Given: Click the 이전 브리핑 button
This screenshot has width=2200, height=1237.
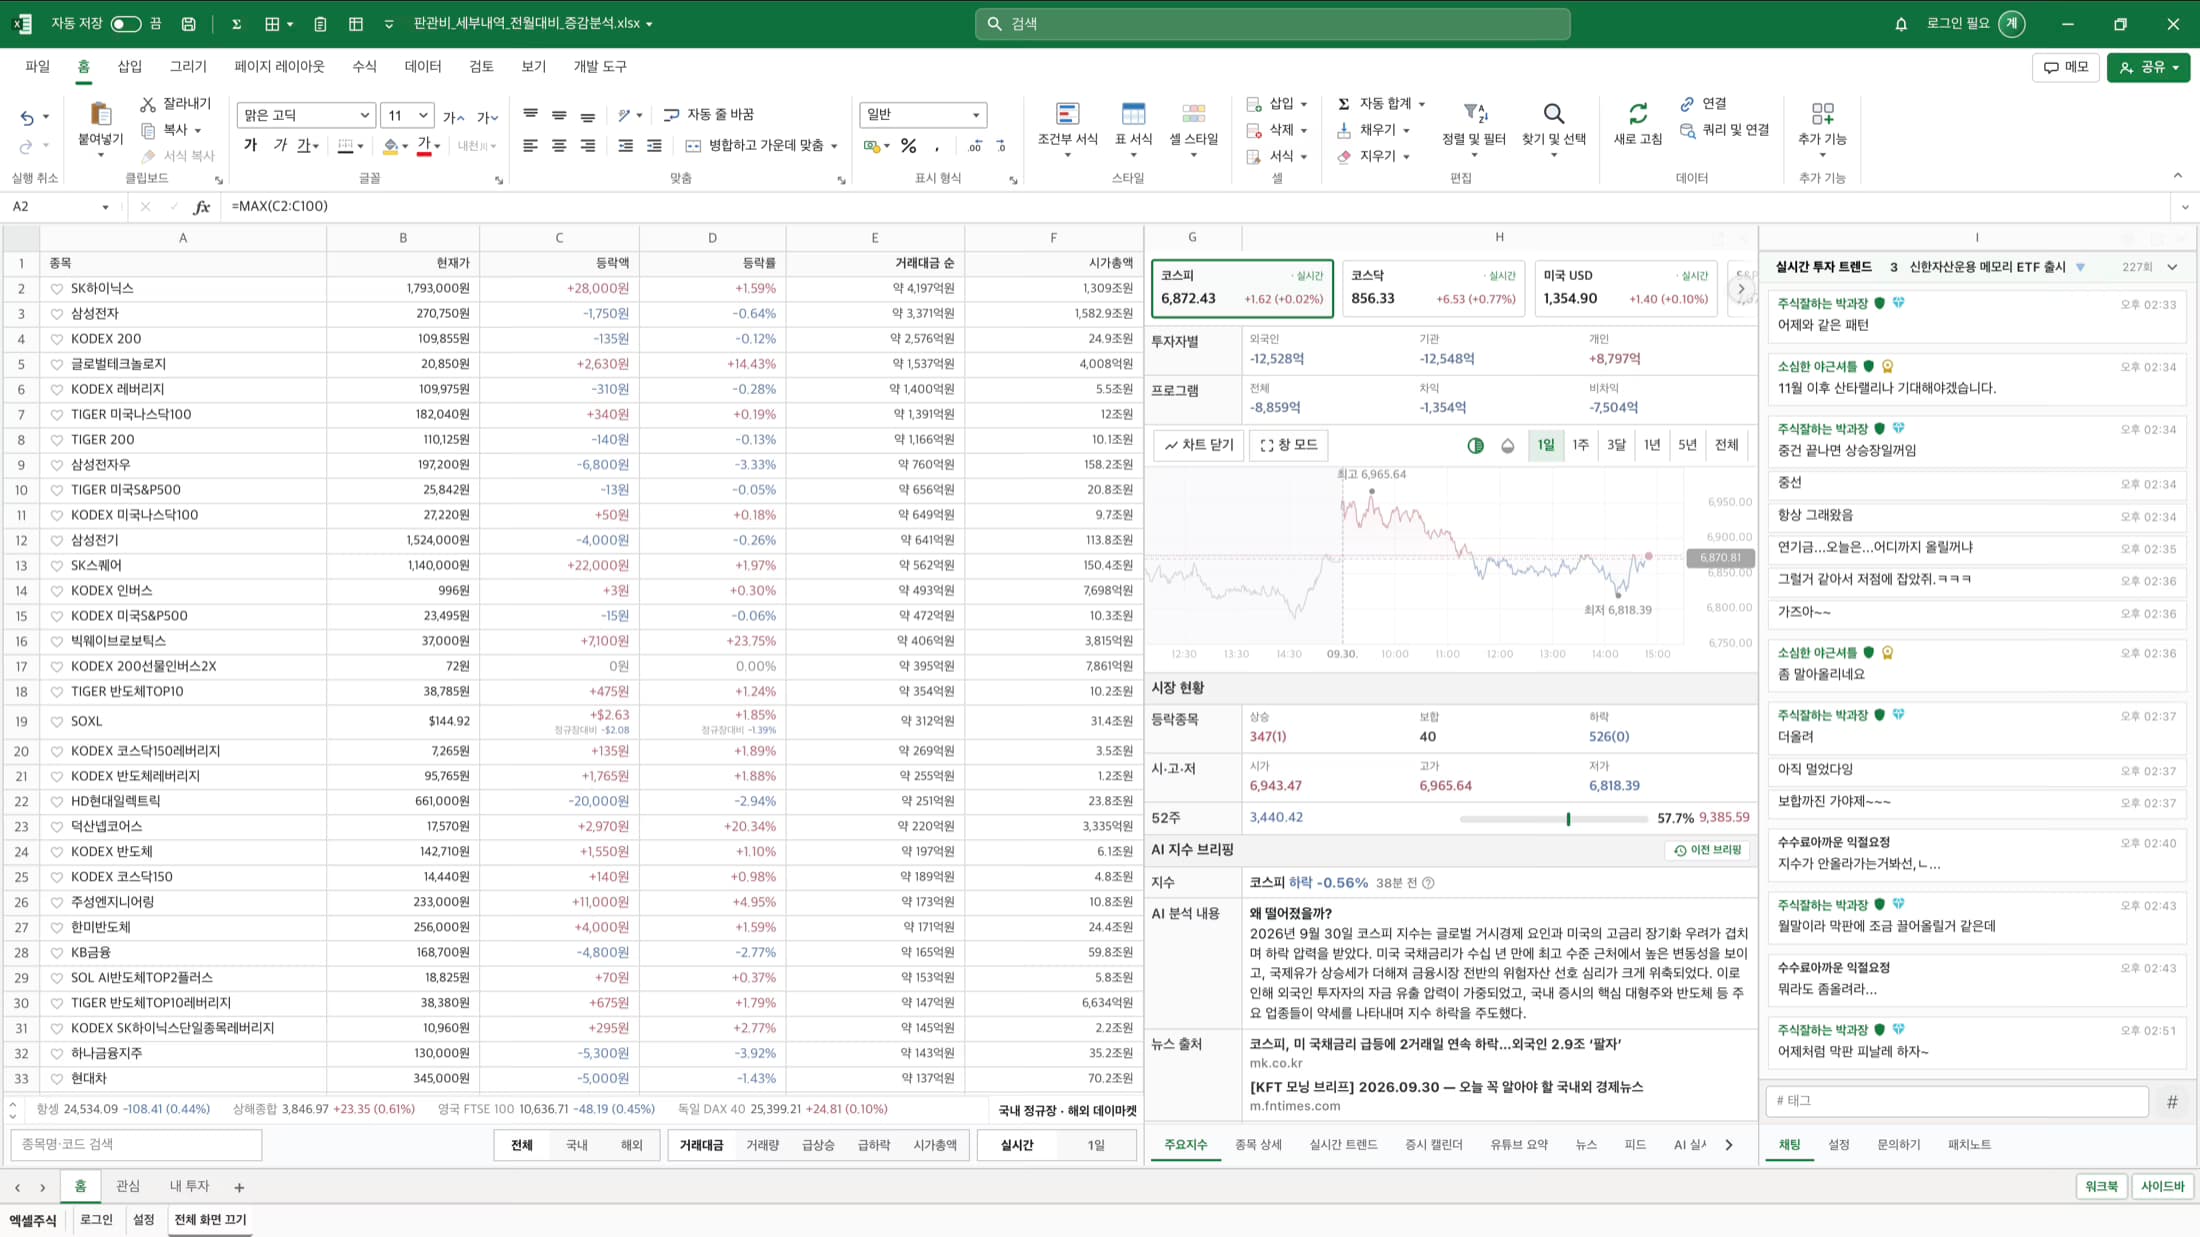Looking at the screenshot, I should 1707,850.
